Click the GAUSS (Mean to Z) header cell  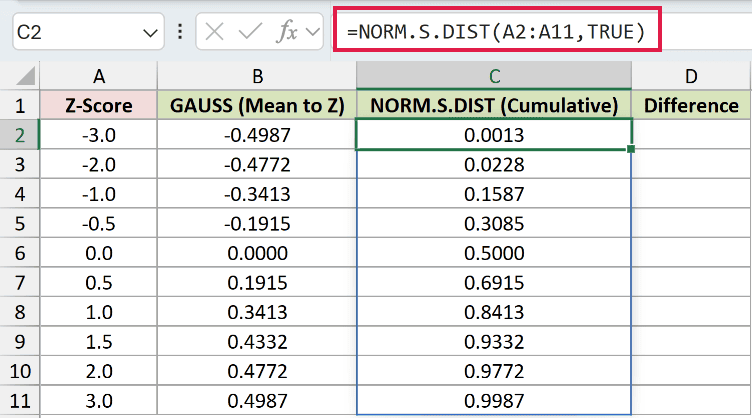click(257, 105)
